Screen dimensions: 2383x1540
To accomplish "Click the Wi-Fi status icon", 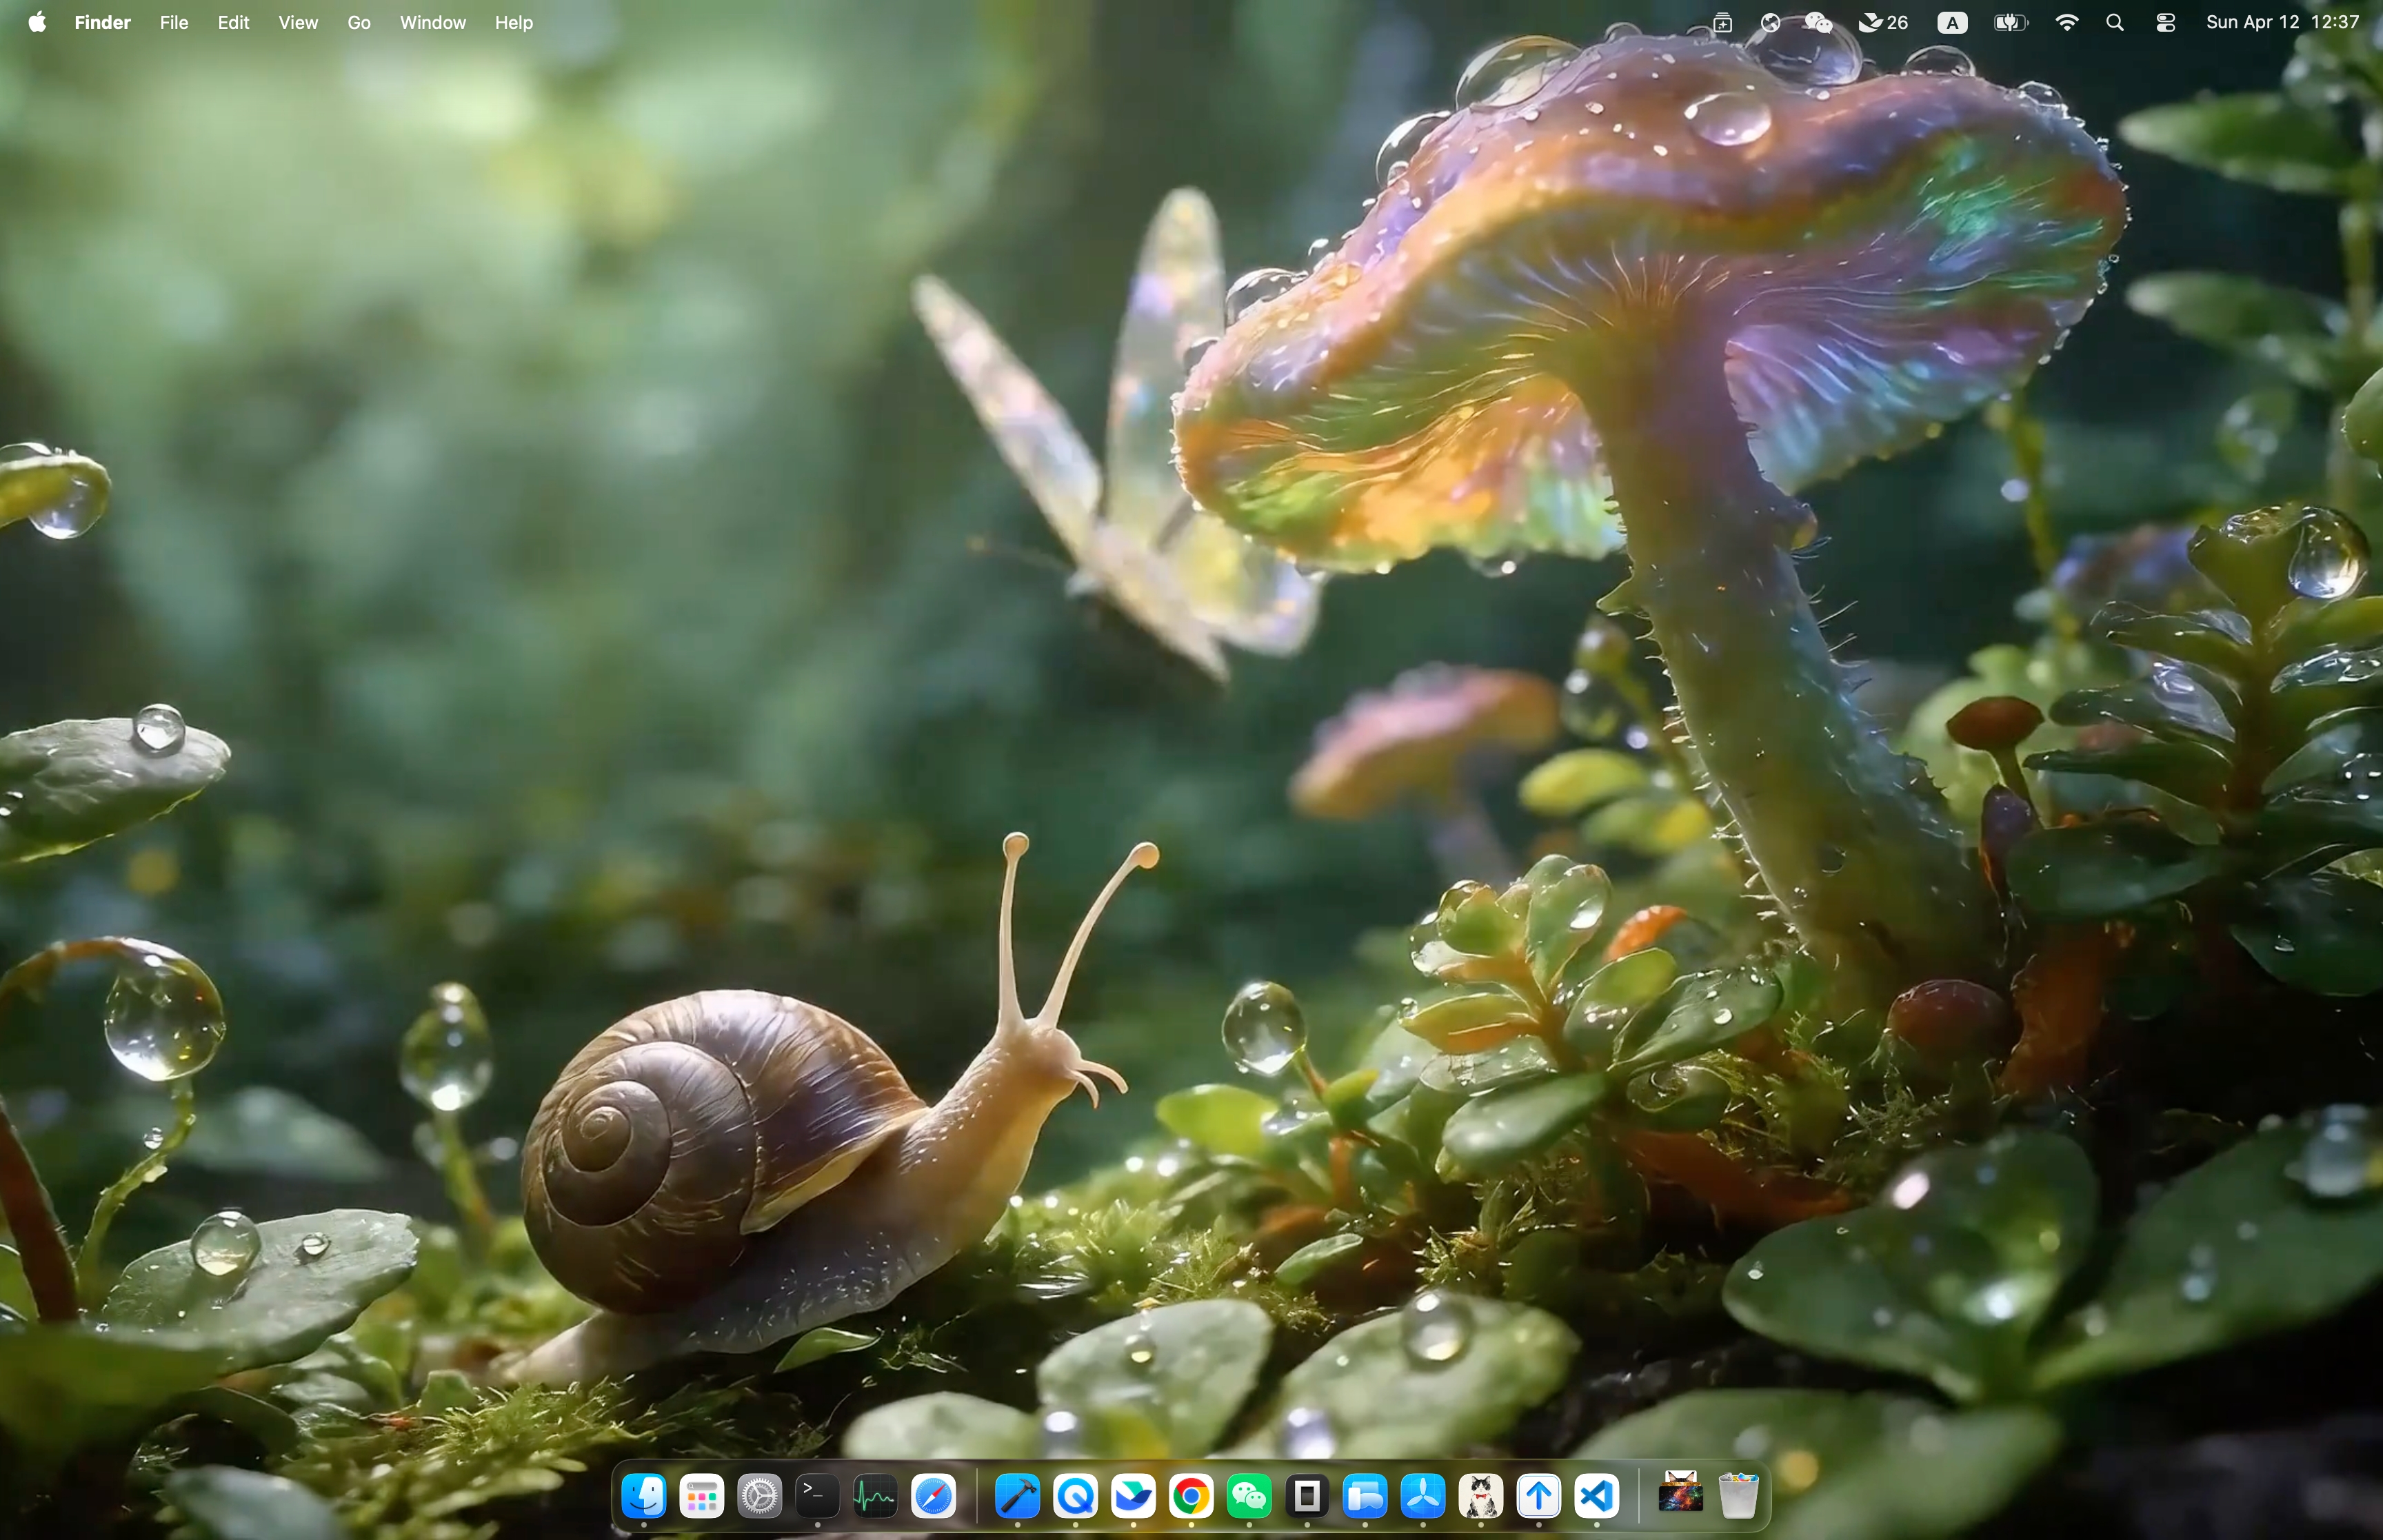I will click(x=2067, y=22).
